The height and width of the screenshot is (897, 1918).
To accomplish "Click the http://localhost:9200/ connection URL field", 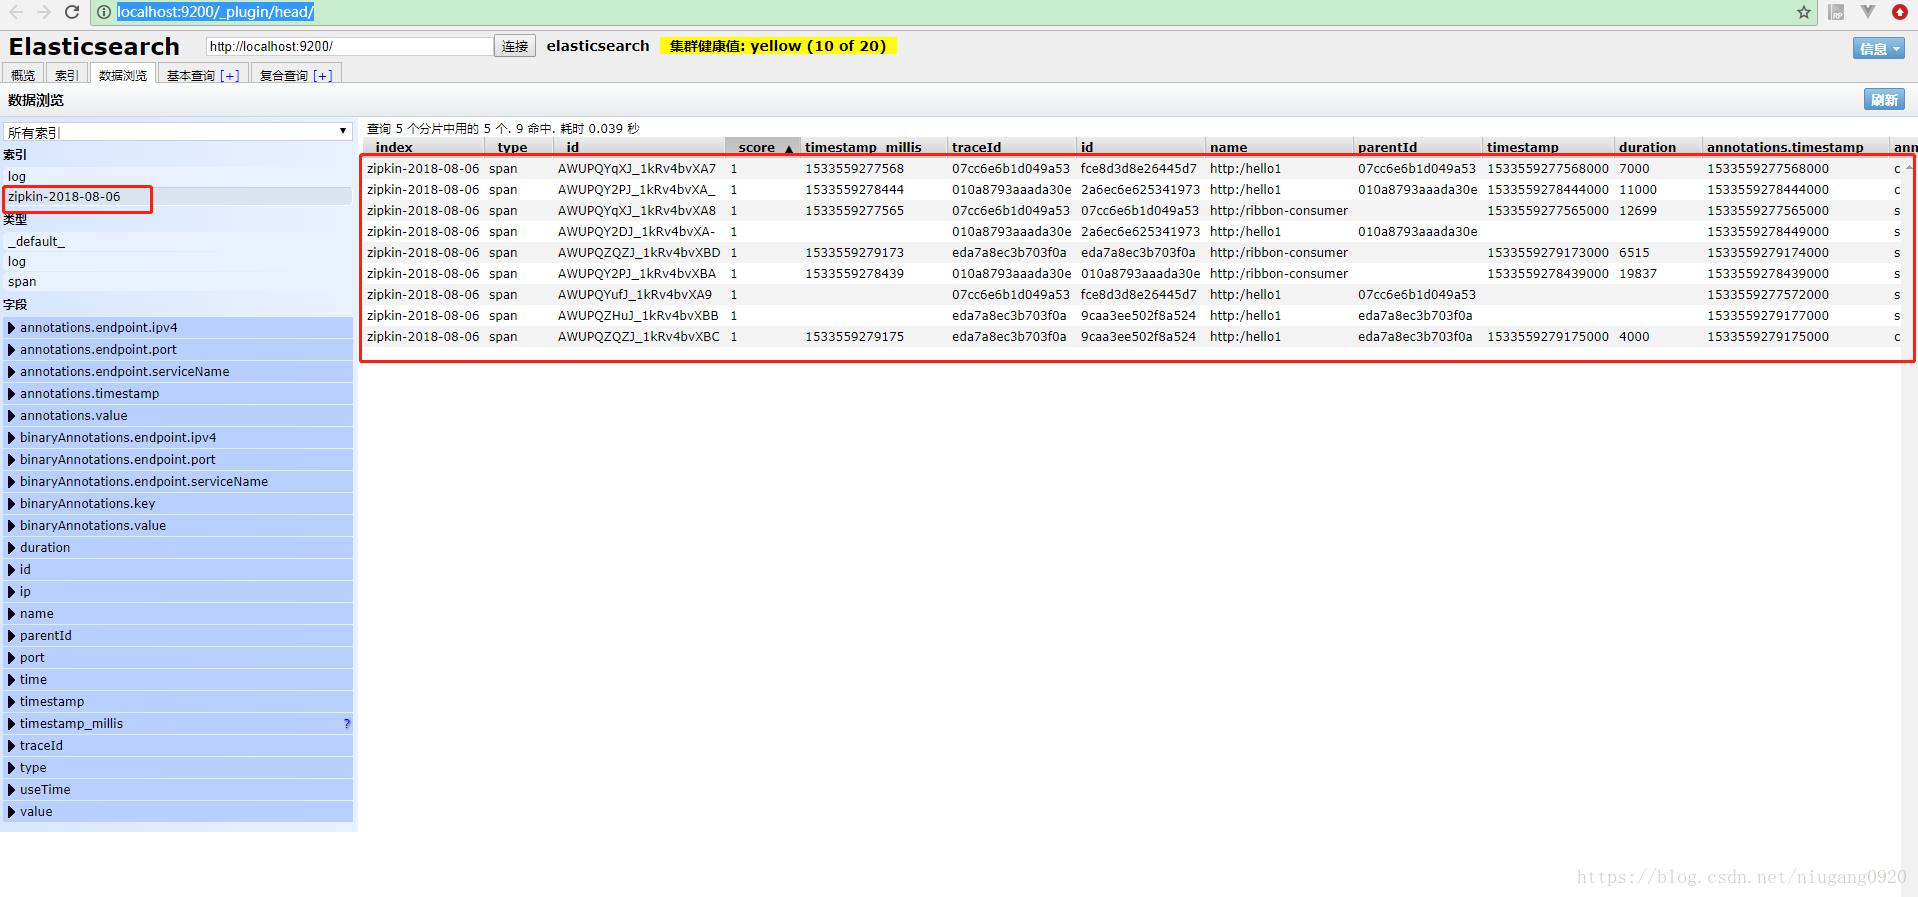I will [x=349, y=46].
